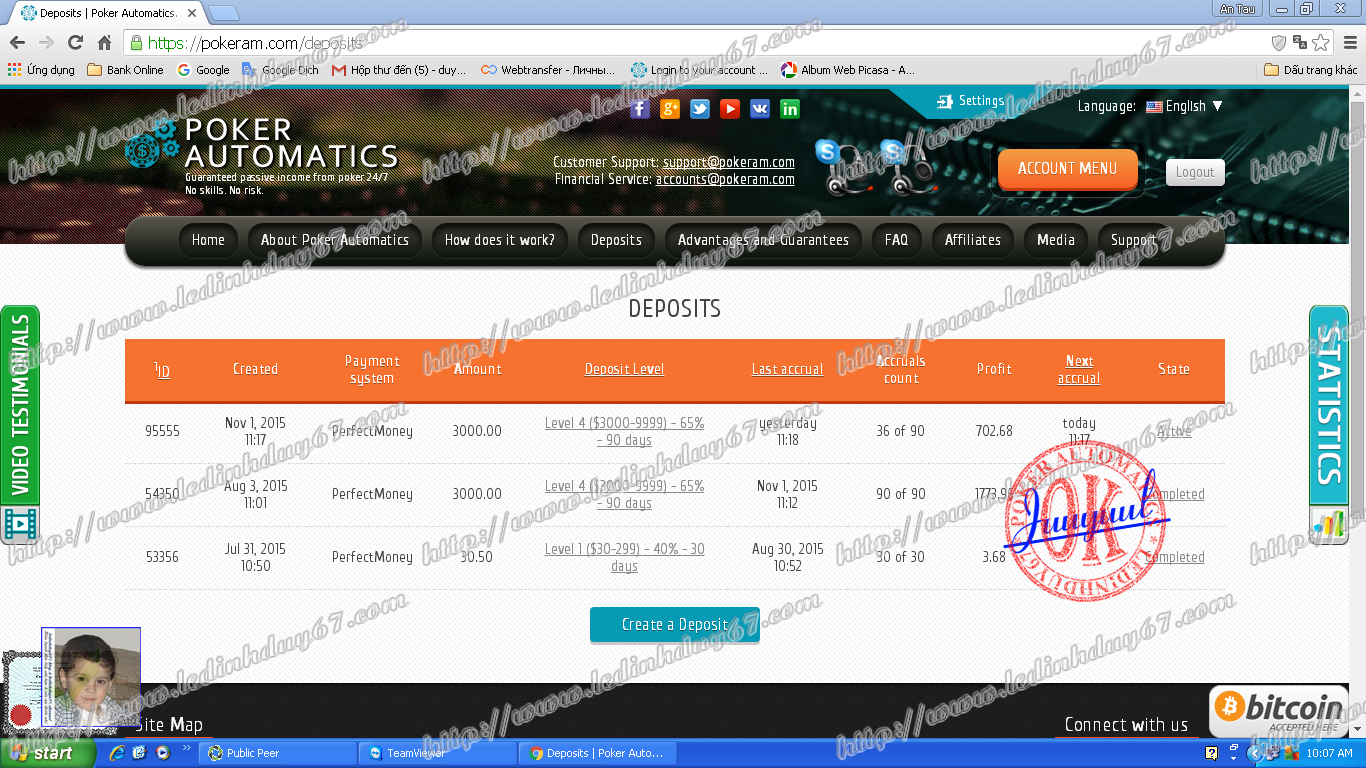Open the FAQ nav item
Viewport: 1366px width, 768px height.
click(896, 240)
